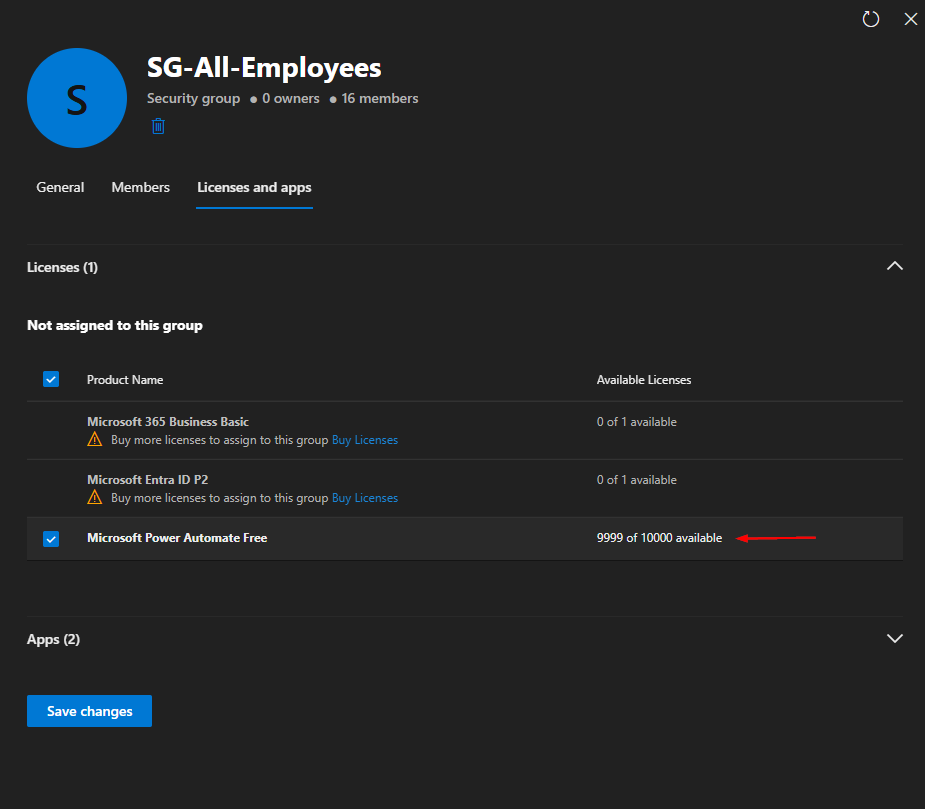925x809 pixels.
Task: Open Buy Licenses link for Microsoft Entra ID P2
Action: tap(365, 498)
